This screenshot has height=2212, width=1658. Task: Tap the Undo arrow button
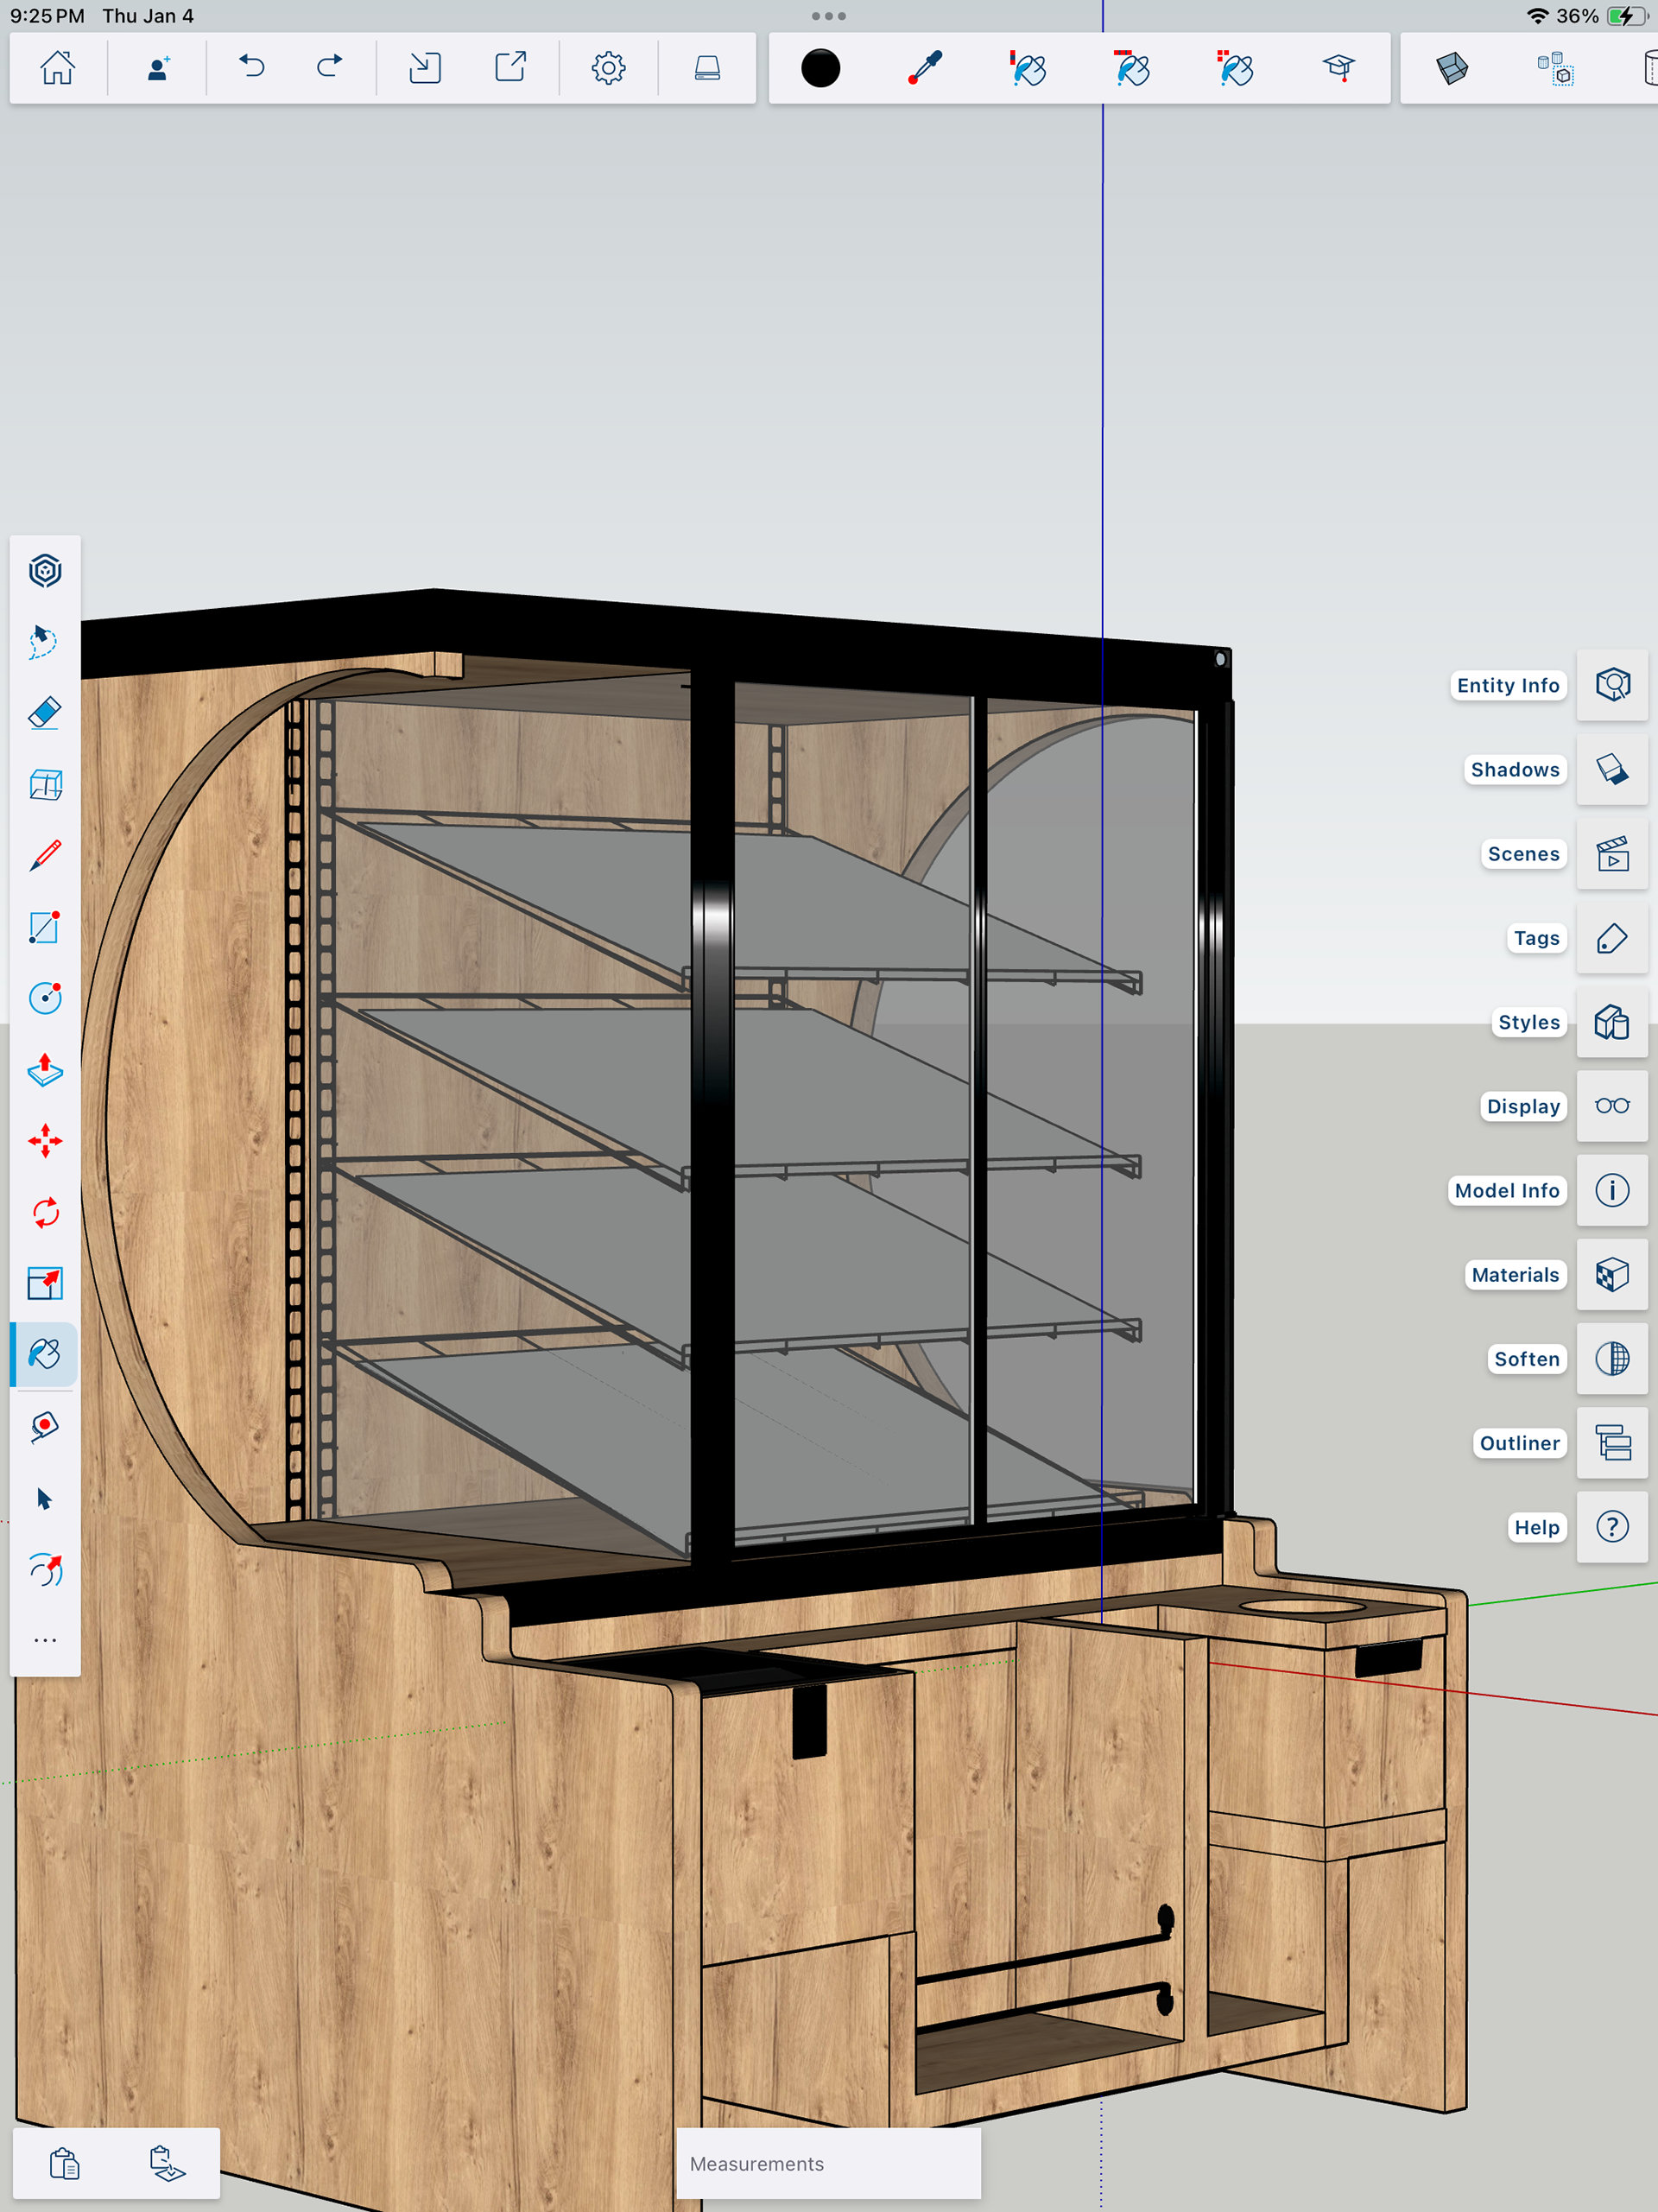[252, 68]
